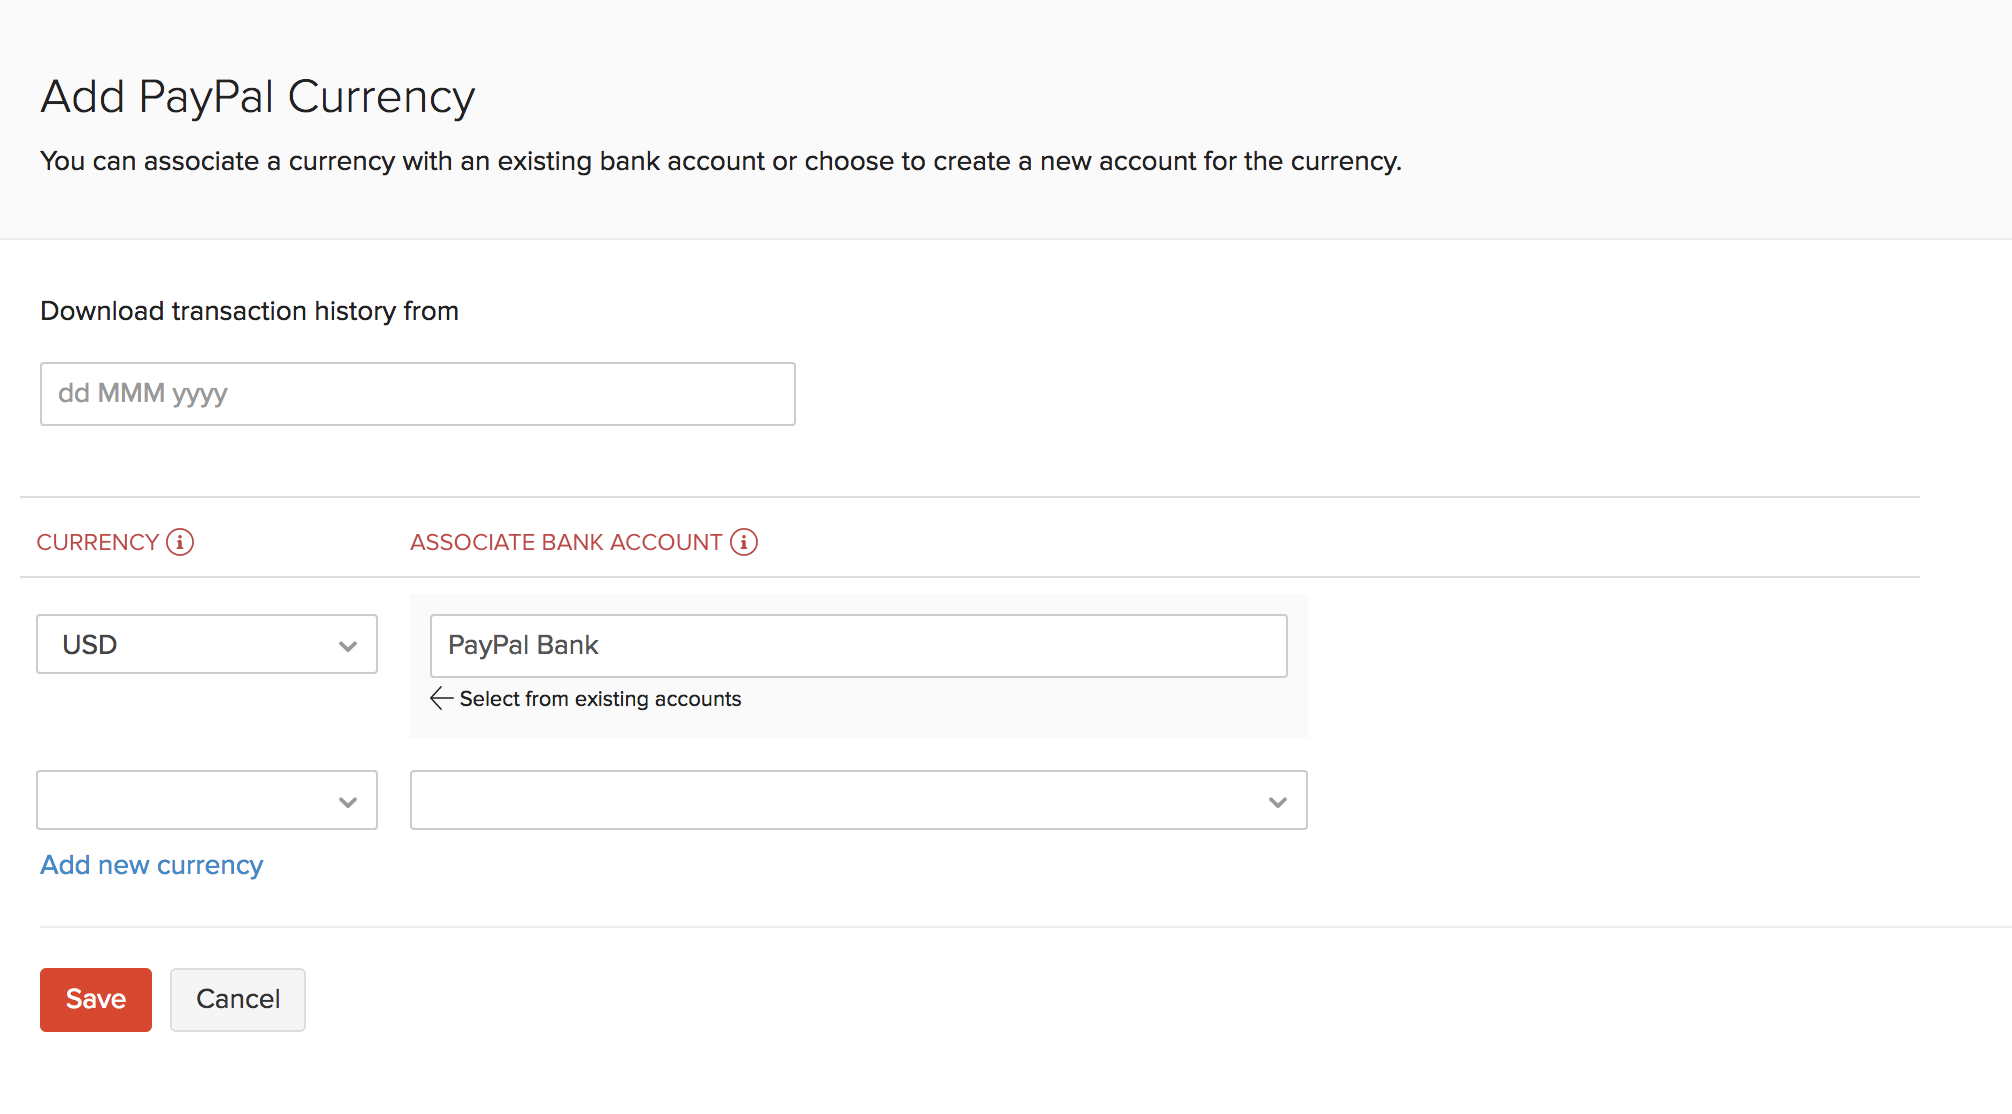Click the description text about associating currency
Viewport: 2012px width, 1114px height.
(720, 161)
